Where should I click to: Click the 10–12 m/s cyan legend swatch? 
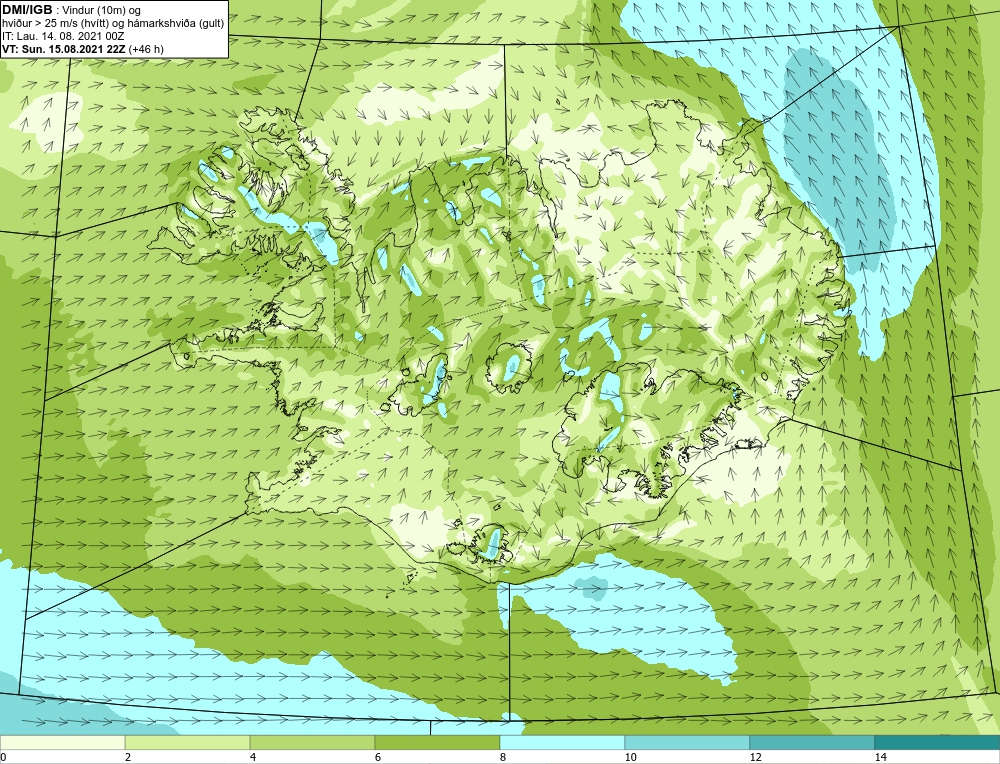point(688,742)
